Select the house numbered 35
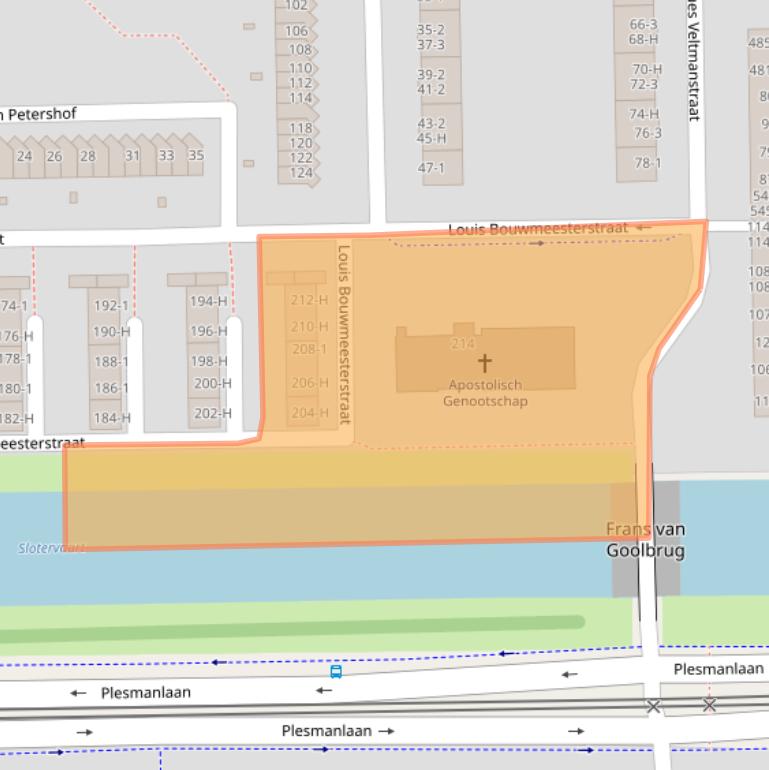 coord(195,155)
